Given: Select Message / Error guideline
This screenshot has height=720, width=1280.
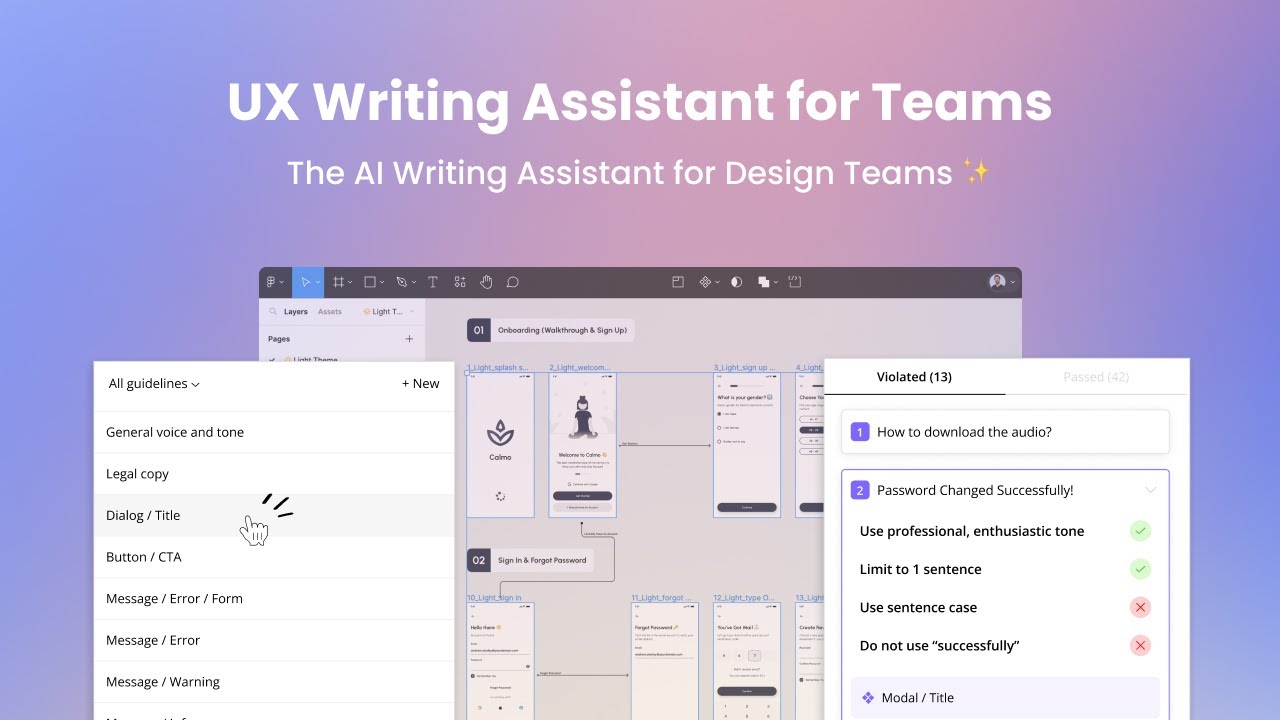Looking at the screenshot, I should point(274,640).
